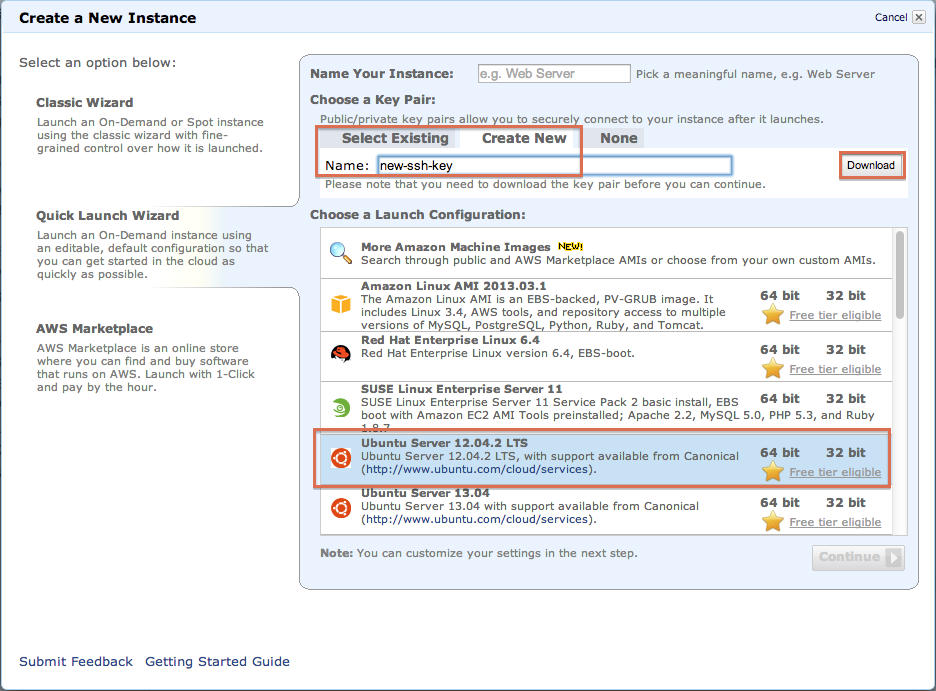Screen dimensions: 936x691
Task: Click the Download key pair button
Action: pos(870,165)
